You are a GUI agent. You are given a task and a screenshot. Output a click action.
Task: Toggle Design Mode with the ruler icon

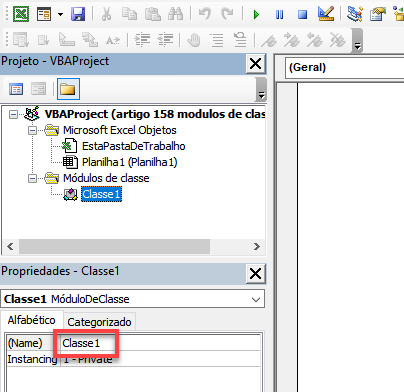(326, 14)
